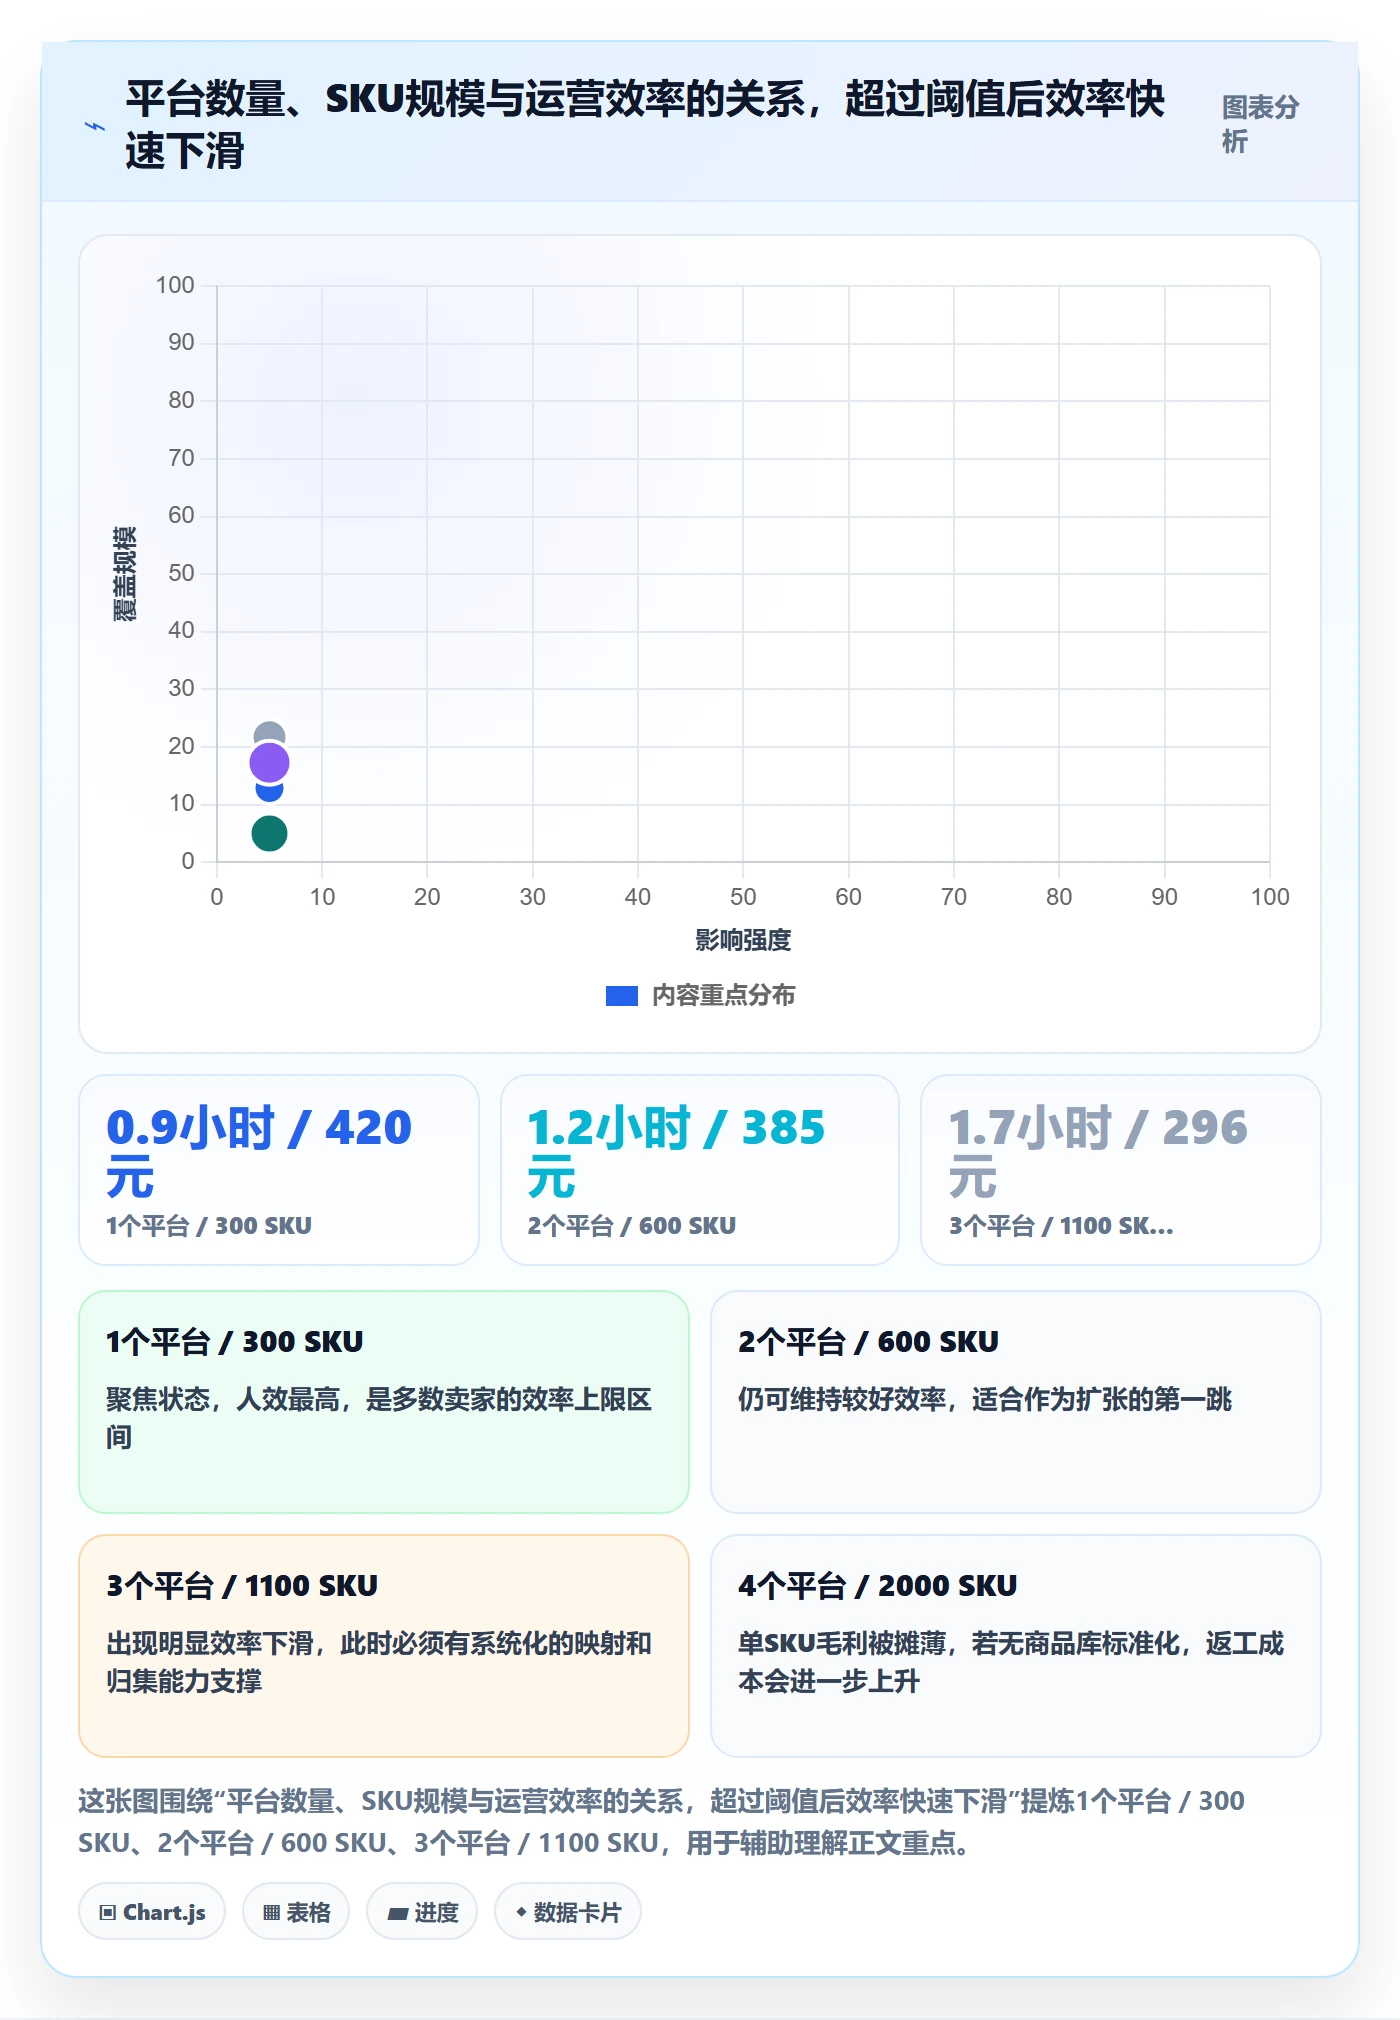Click the 1.7小时 / 296元 stat value

pyautogui.click(x=1098, y=1152)
